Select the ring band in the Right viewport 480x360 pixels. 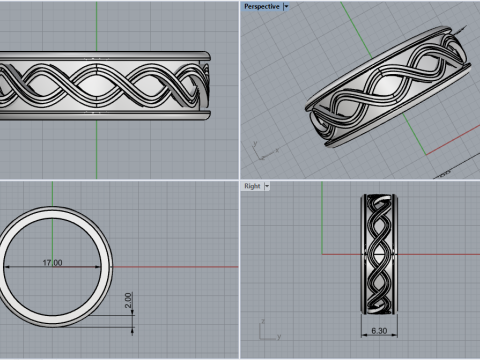379,254
